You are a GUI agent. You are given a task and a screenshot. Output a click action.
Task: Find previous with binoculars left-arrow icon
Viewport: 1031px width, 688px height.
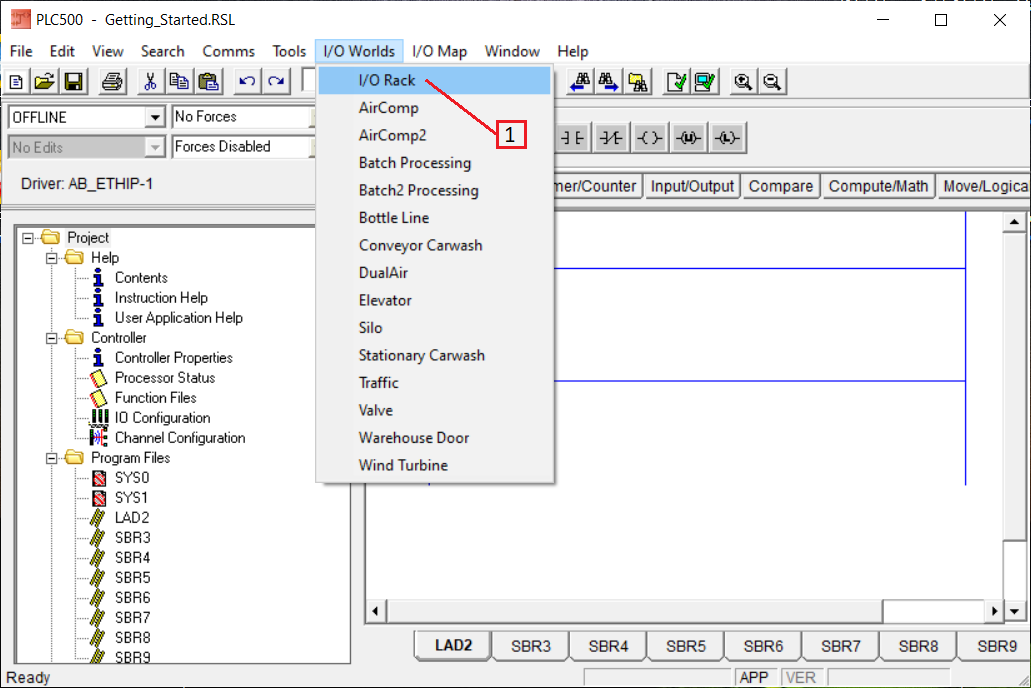(x=580, y=82)
